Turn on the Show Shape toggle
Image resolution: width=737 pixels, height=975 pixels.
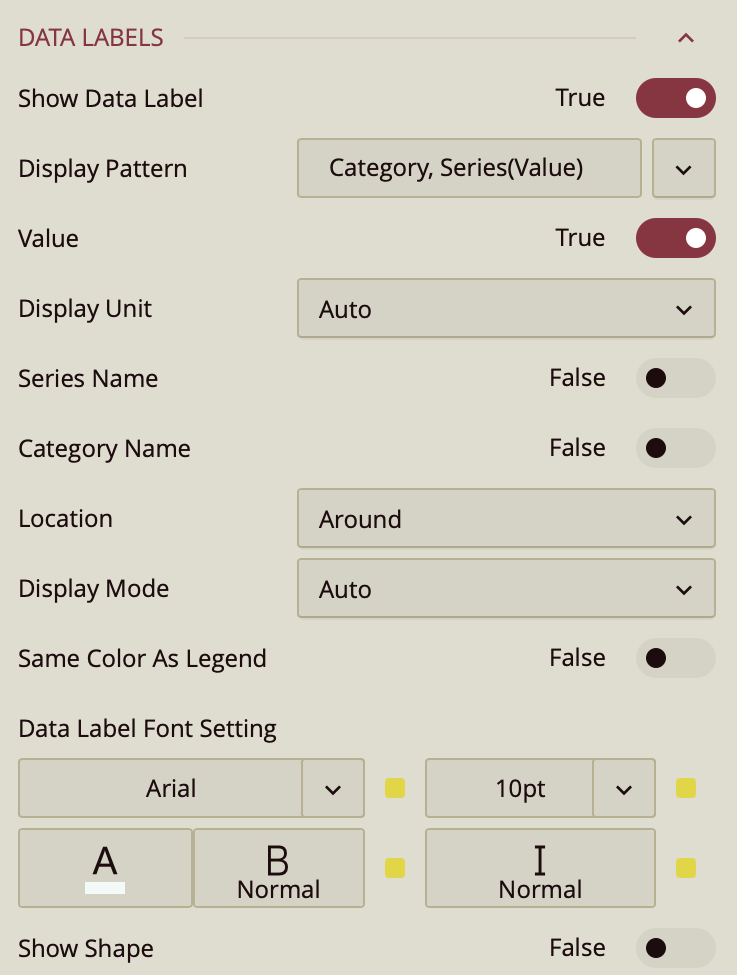[x=675, y=948]
